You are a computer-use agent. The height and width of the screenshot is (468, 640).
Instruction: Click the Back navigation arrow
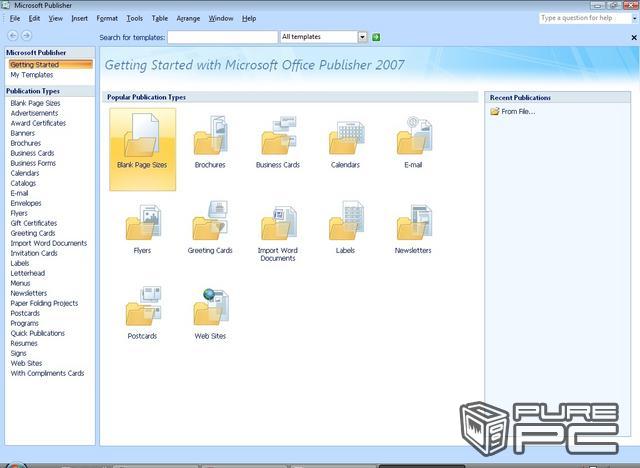[13, 35]
